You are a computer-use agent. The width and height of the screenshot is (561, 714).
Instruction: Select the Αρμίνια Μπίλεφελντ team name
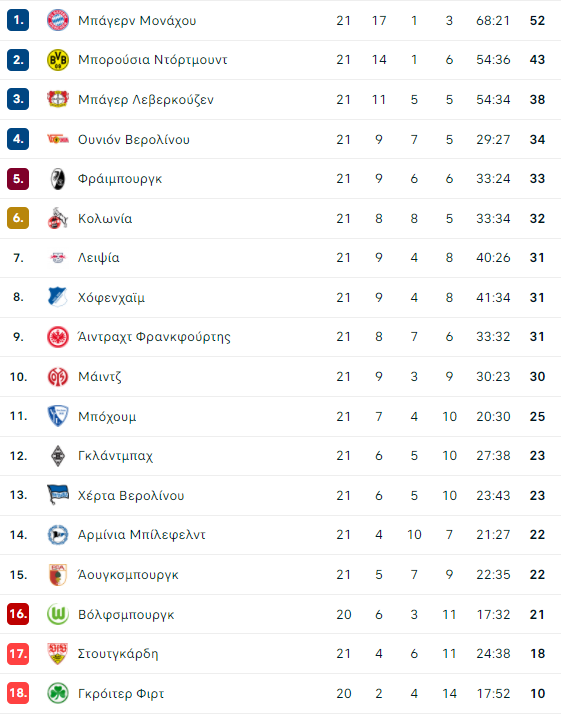[141, 535]
